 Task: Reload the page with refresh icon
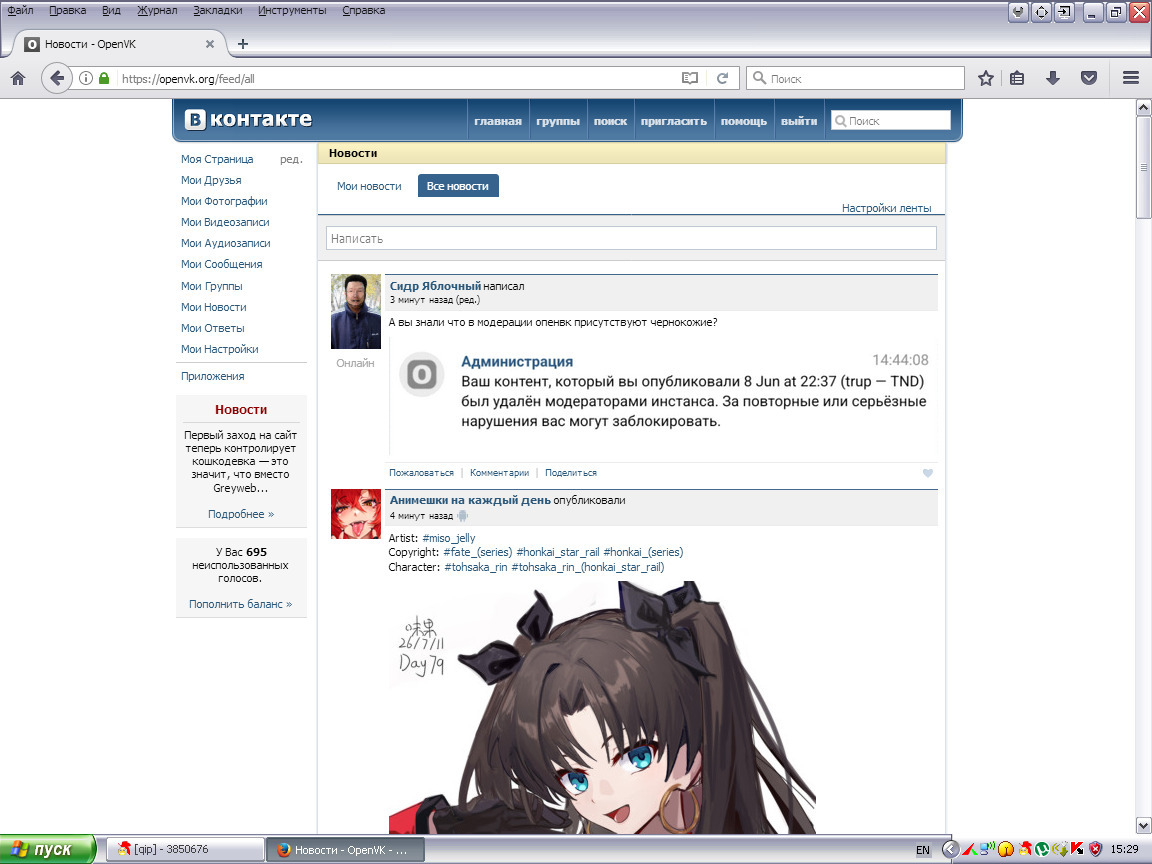722,78
